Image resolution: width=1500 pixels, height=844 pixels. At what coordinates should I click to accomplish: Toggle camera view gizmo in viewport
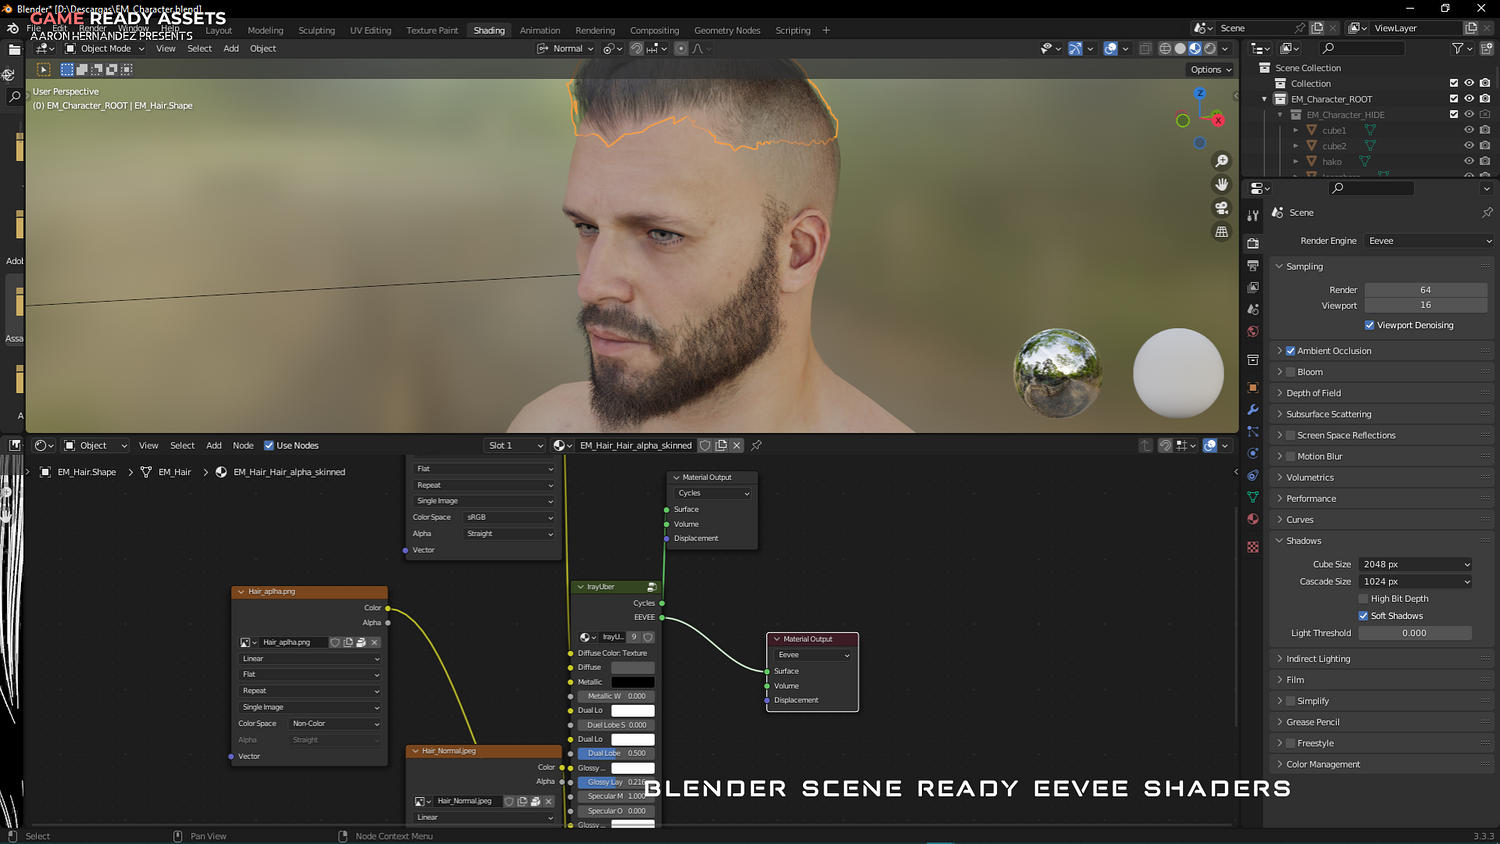(1221, 208)
